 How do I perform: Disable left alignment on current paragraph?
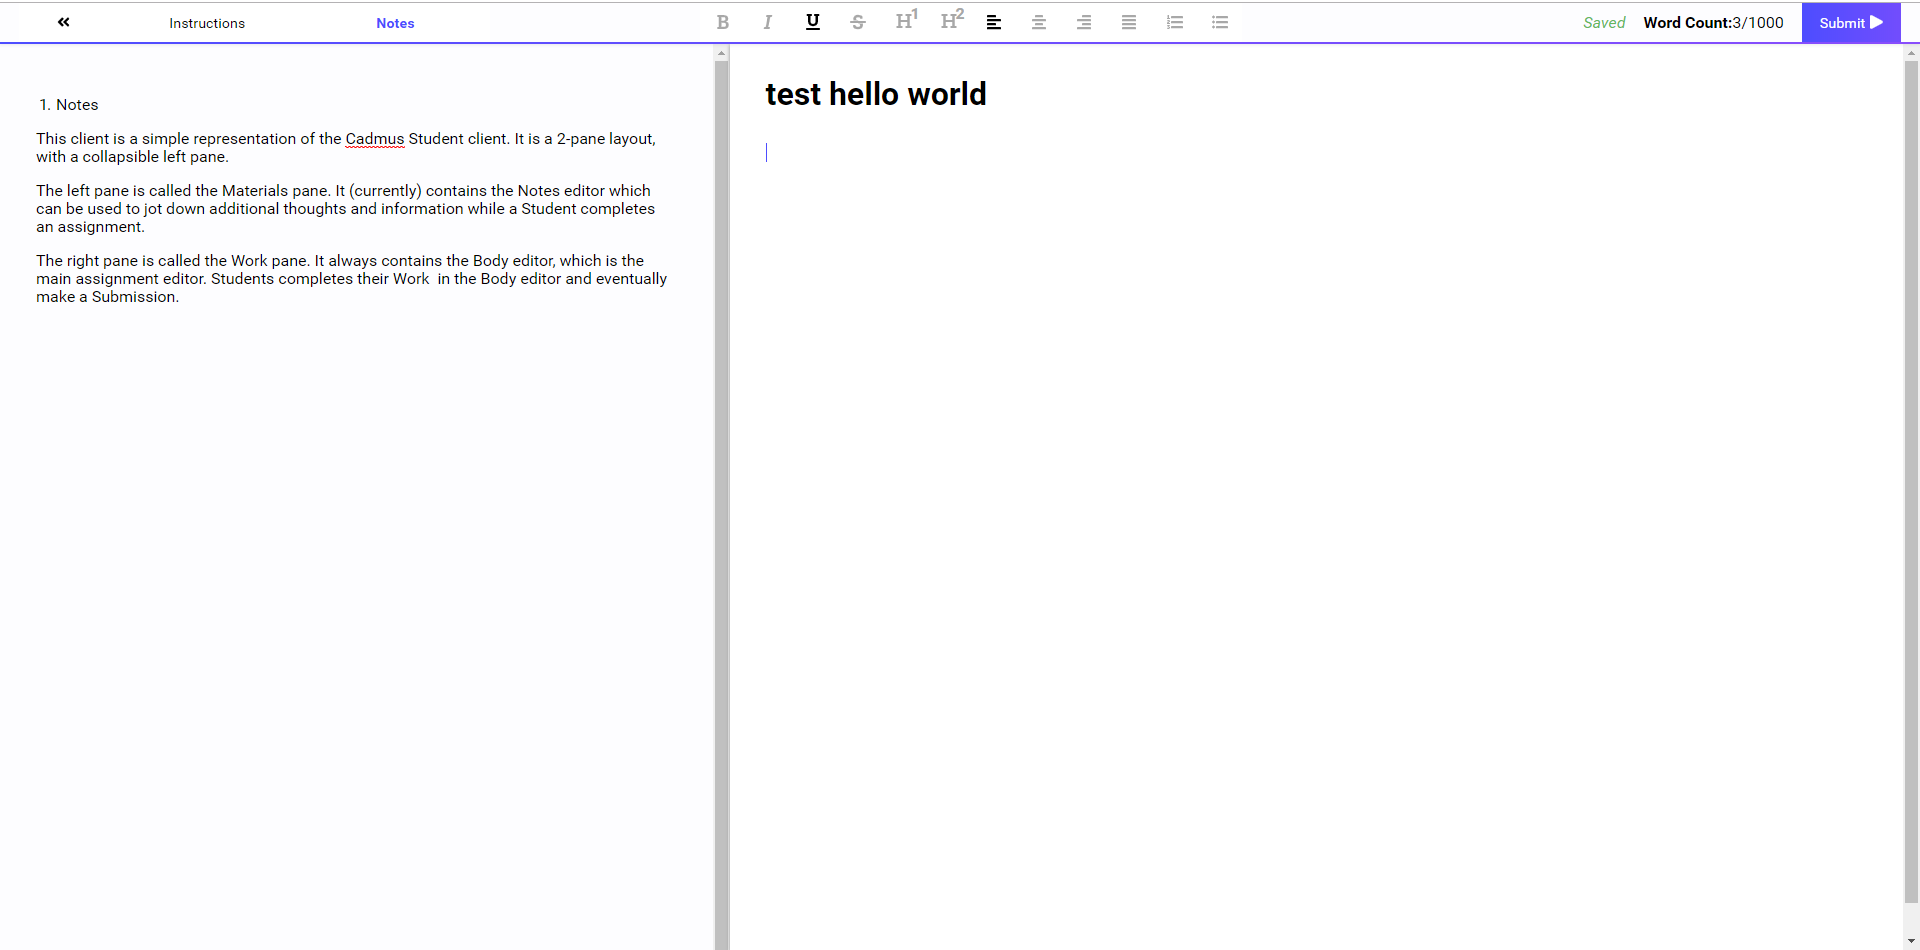[x=994, y=22]
